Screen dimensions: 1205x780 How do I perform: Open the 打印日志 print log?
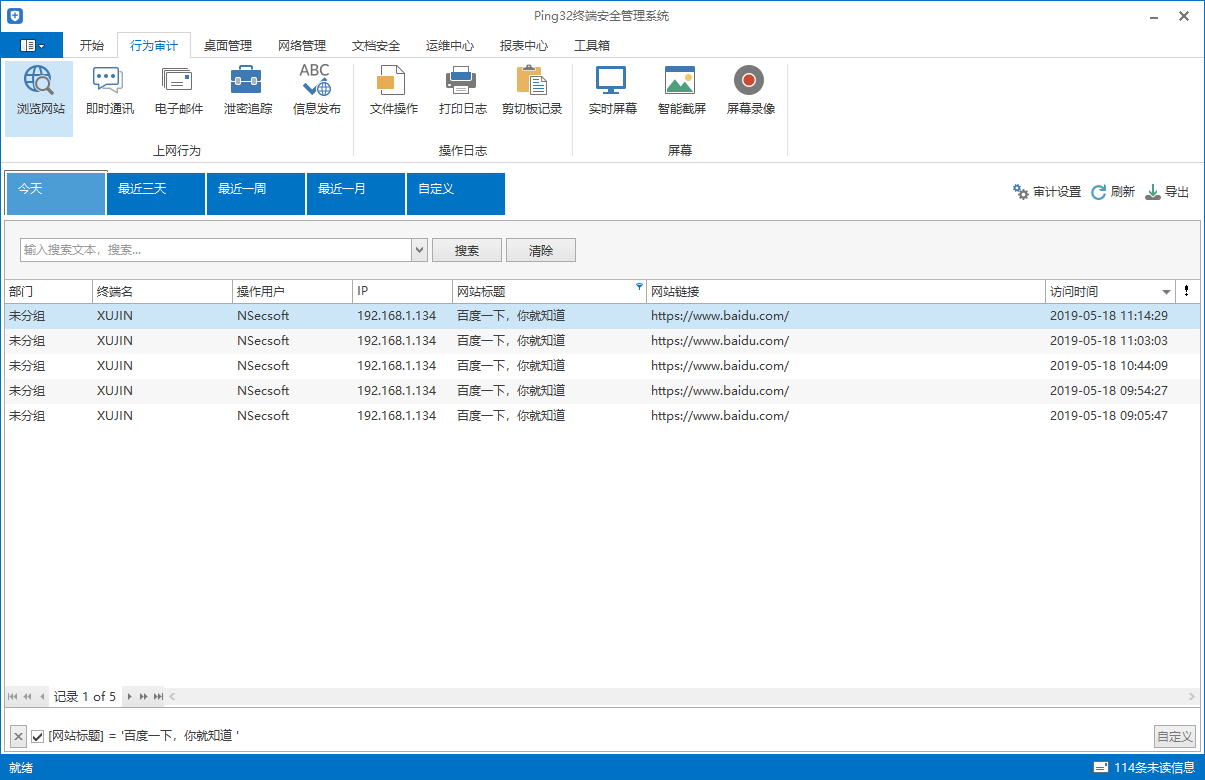pyautogui.click(x=462, y=92)
